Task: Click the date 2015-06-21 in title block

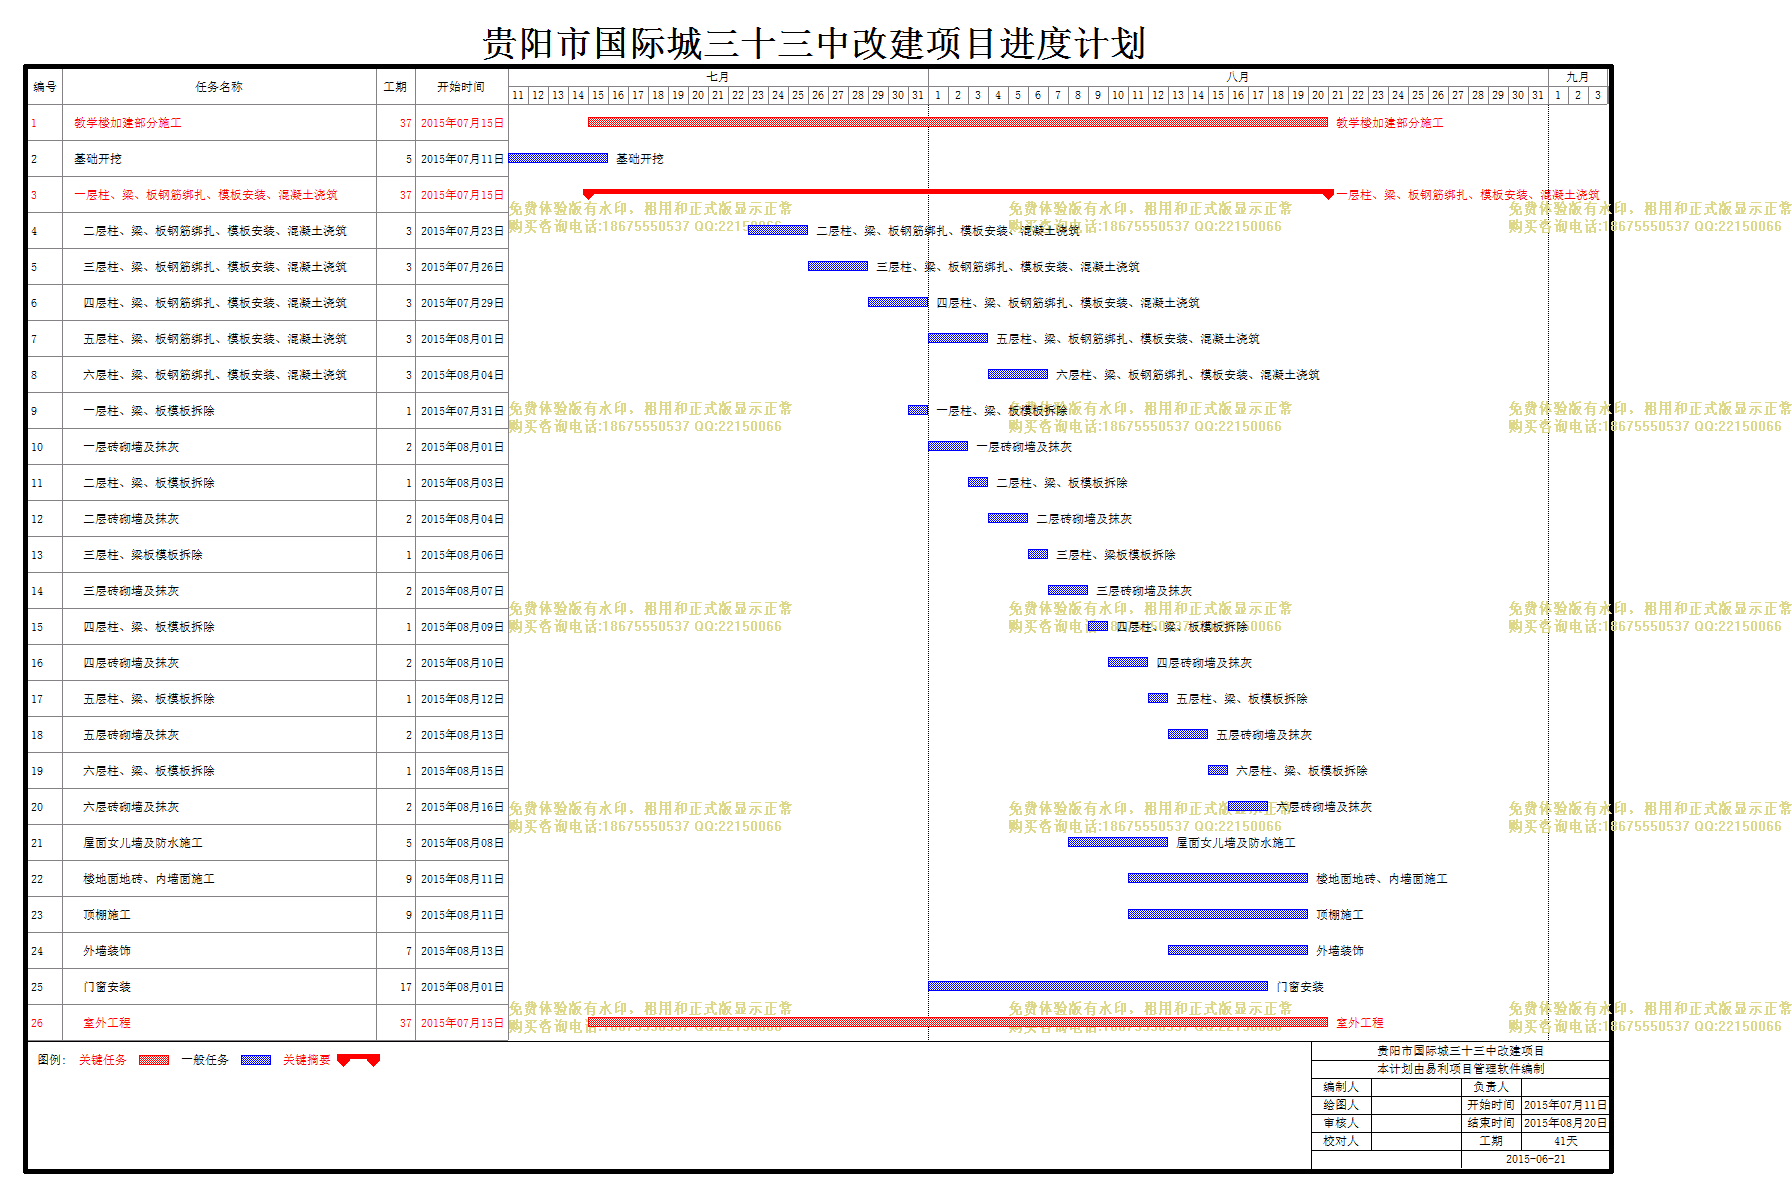Action: (x=1535, y=1159)
